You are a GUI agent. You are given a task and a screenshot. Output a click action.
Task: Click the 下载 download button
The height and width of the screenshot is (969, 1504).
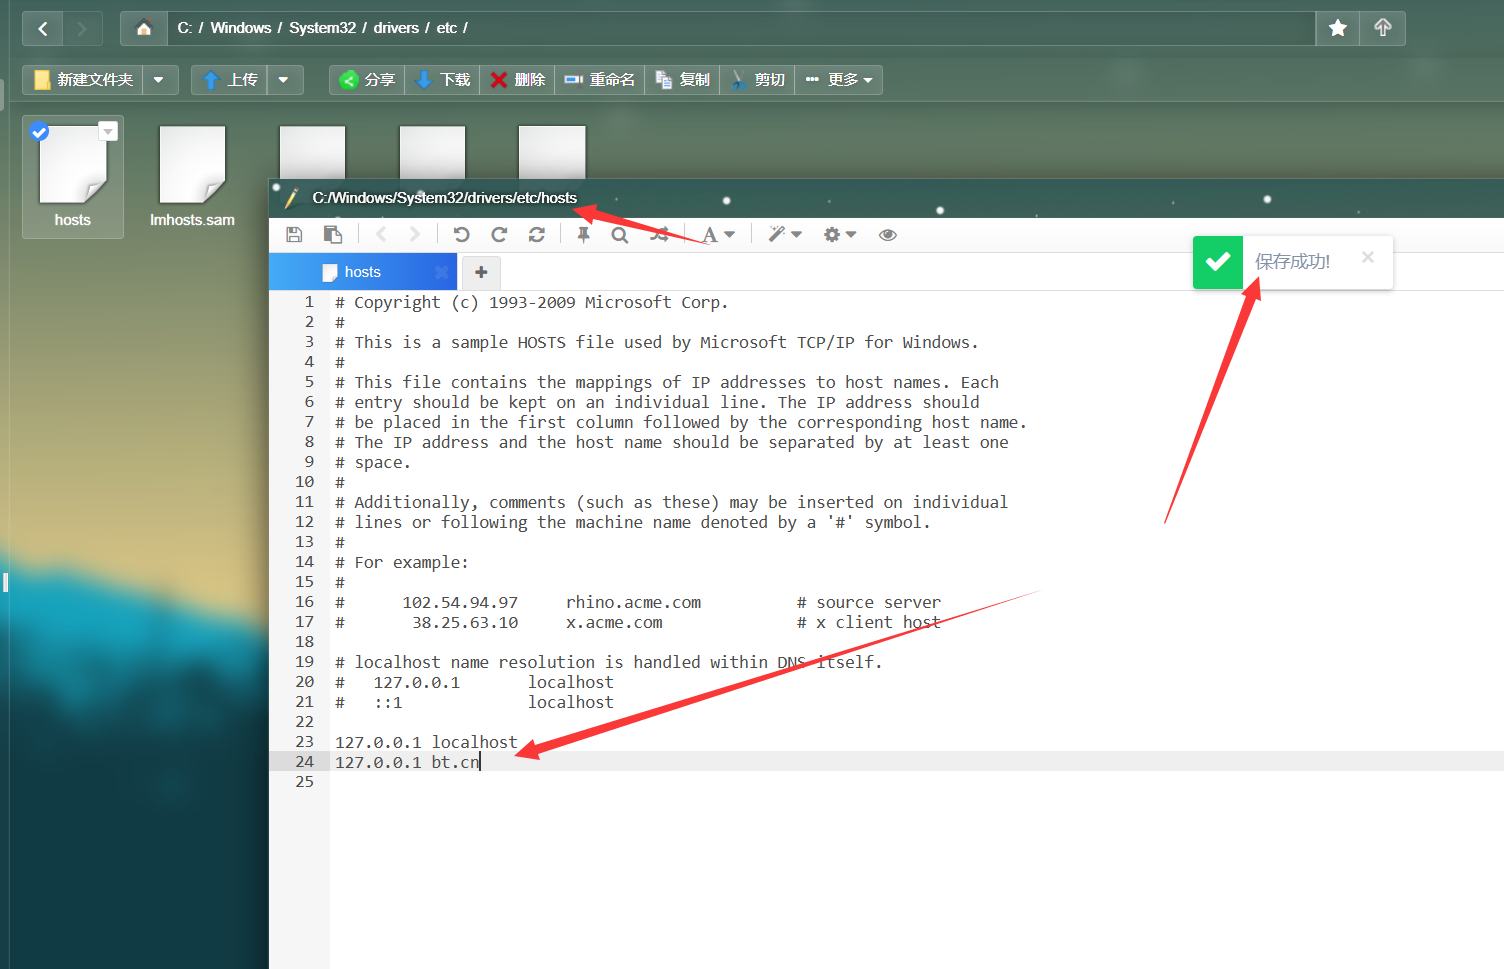click(442, 80)
